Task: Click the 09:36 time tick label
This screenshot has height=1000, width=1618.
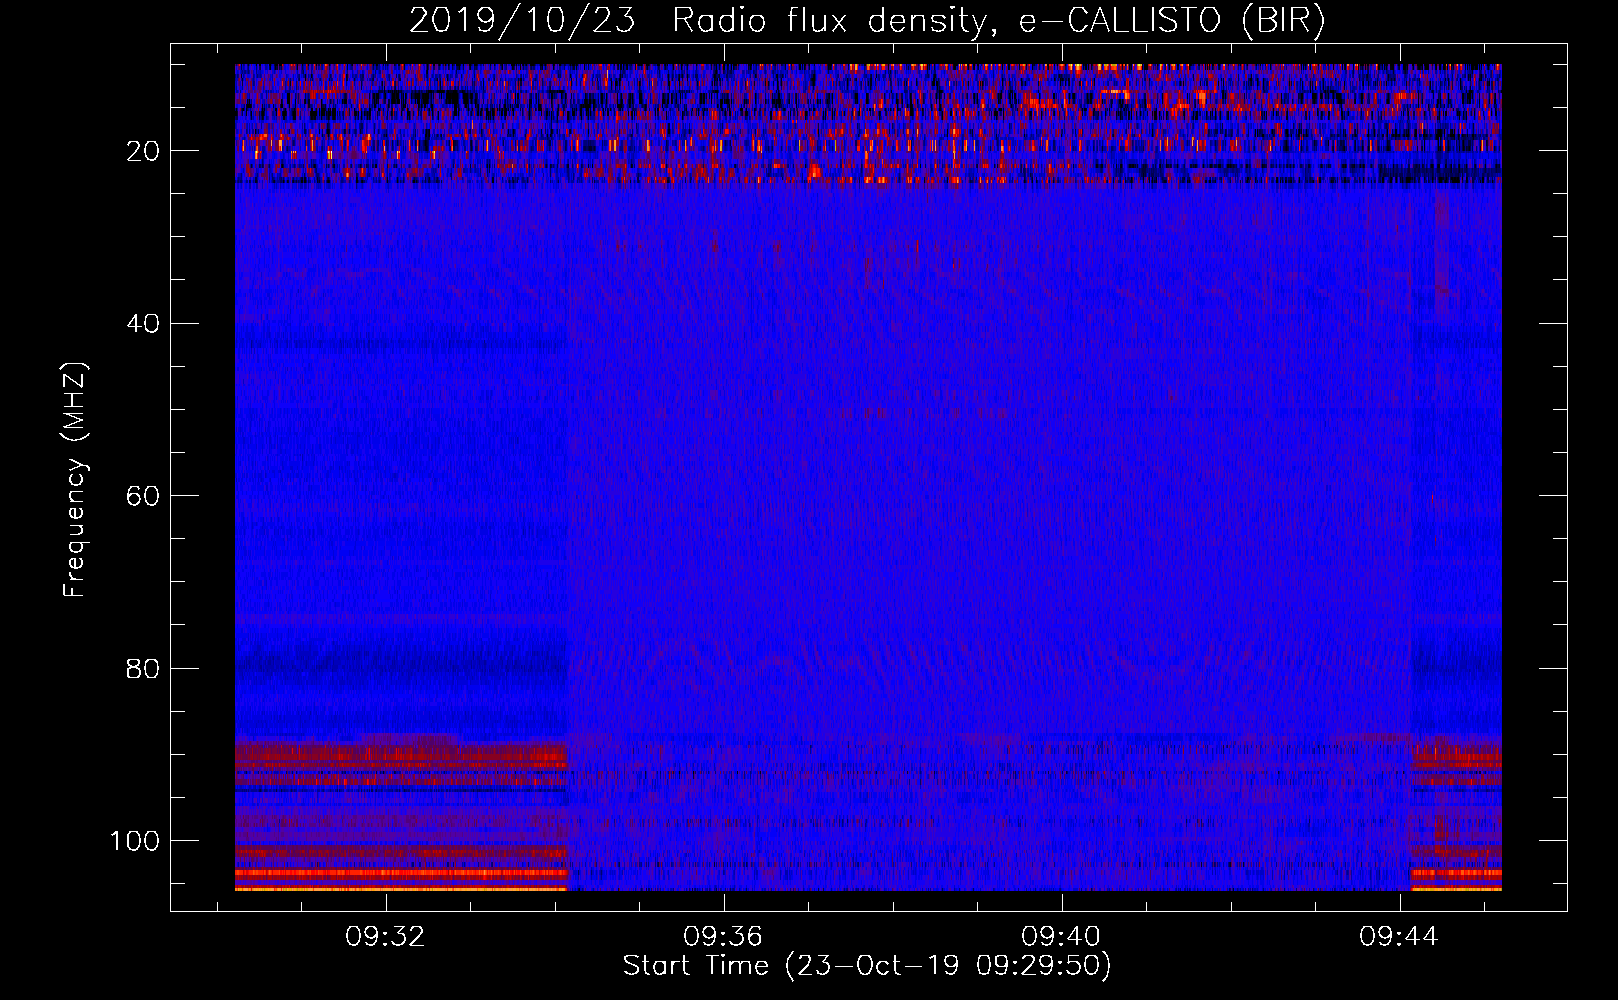Action: (723, 937)
